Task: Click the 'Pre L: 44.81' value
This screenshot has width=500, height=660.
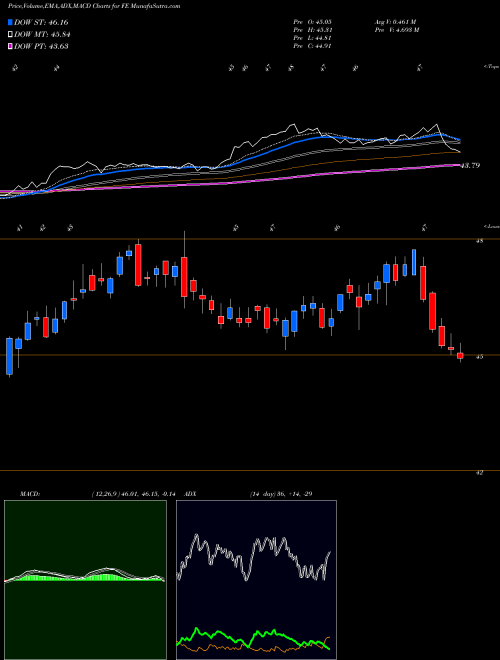Action: 313,38
